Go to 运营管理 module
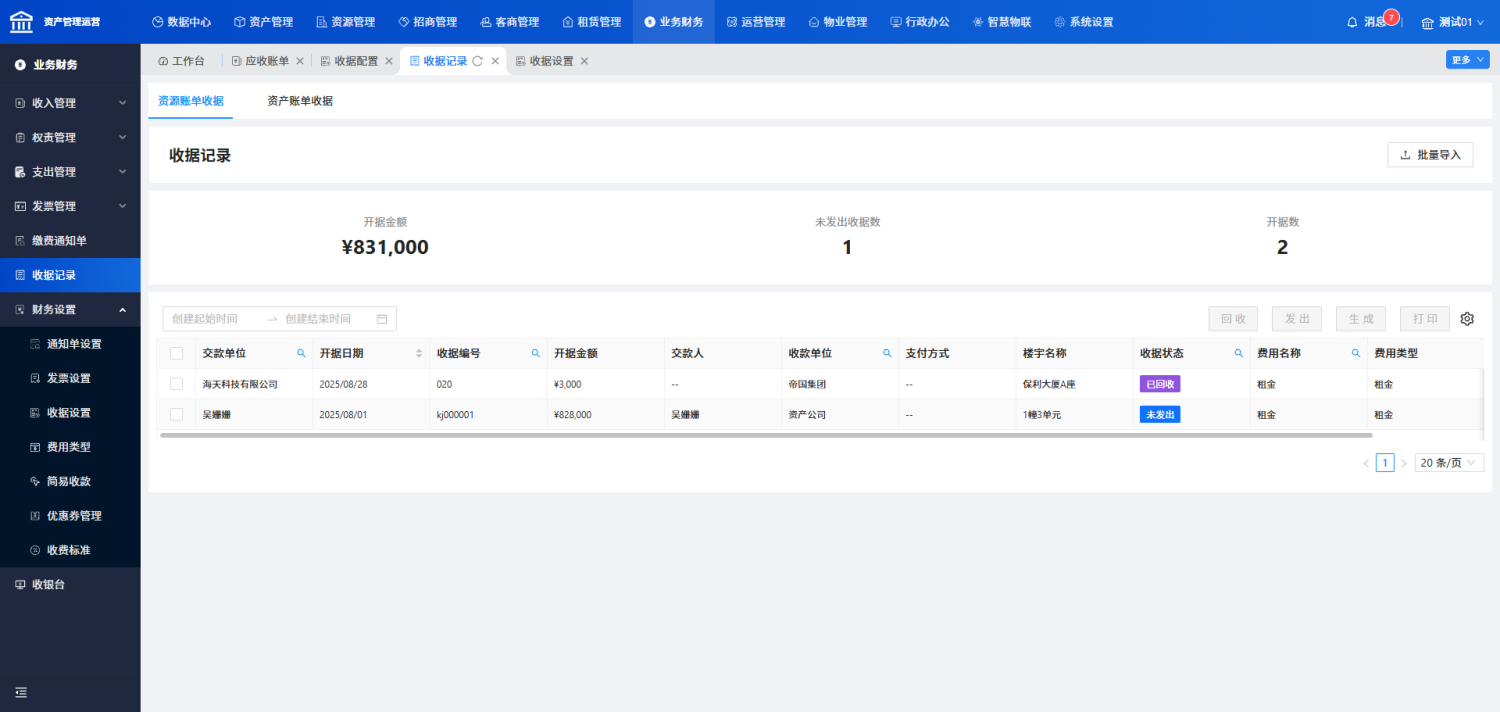 (x=755, y=22)
